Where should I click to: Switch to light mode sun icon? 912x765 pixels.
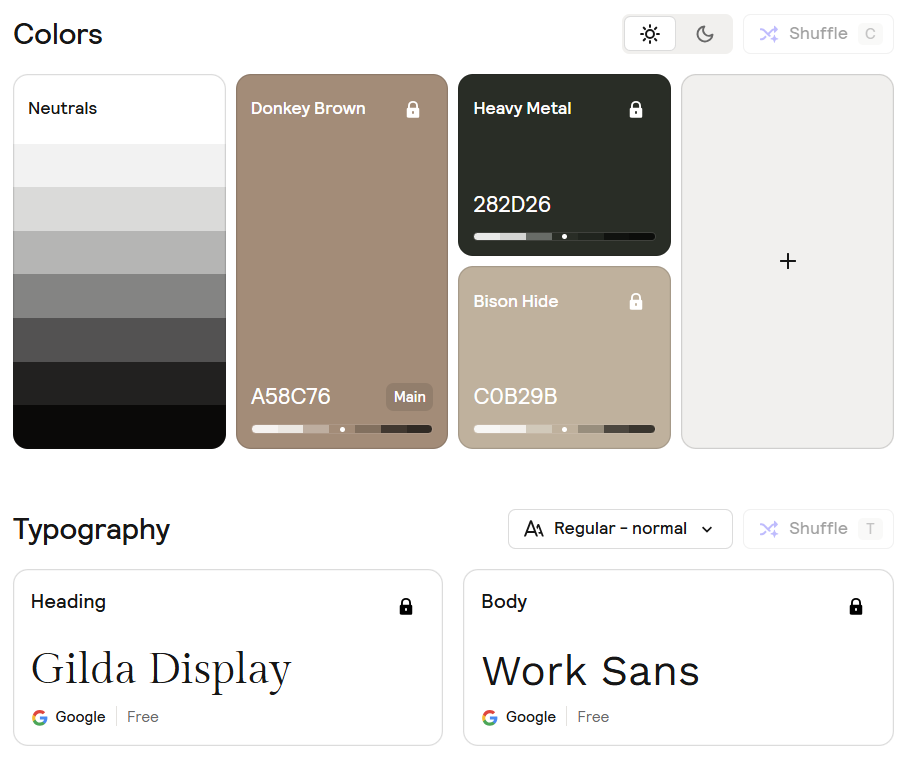650,34
